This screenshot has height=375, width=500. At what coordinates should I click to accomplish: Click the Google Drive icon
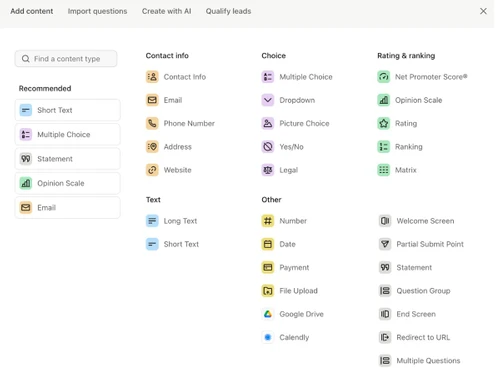(268, 314)
